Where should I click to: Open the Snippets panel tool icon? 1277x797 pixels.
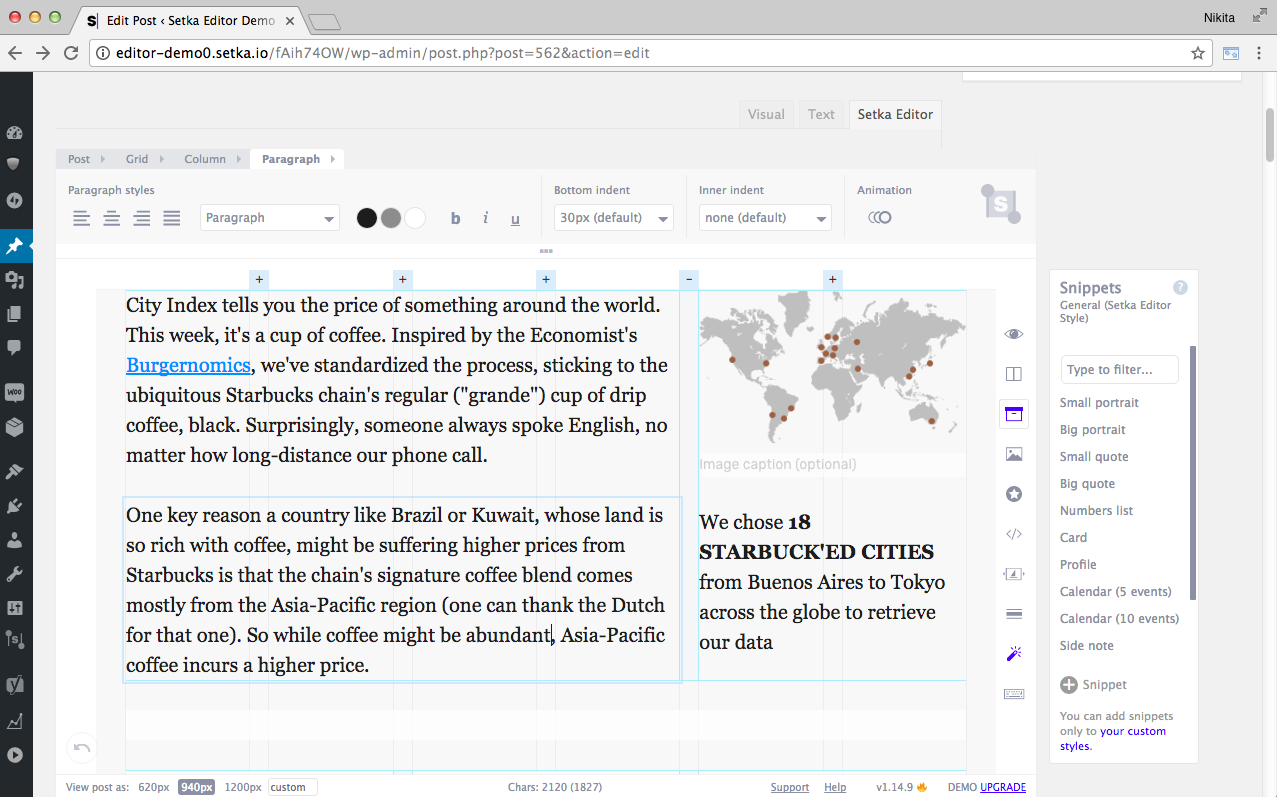coord(1014,414)
